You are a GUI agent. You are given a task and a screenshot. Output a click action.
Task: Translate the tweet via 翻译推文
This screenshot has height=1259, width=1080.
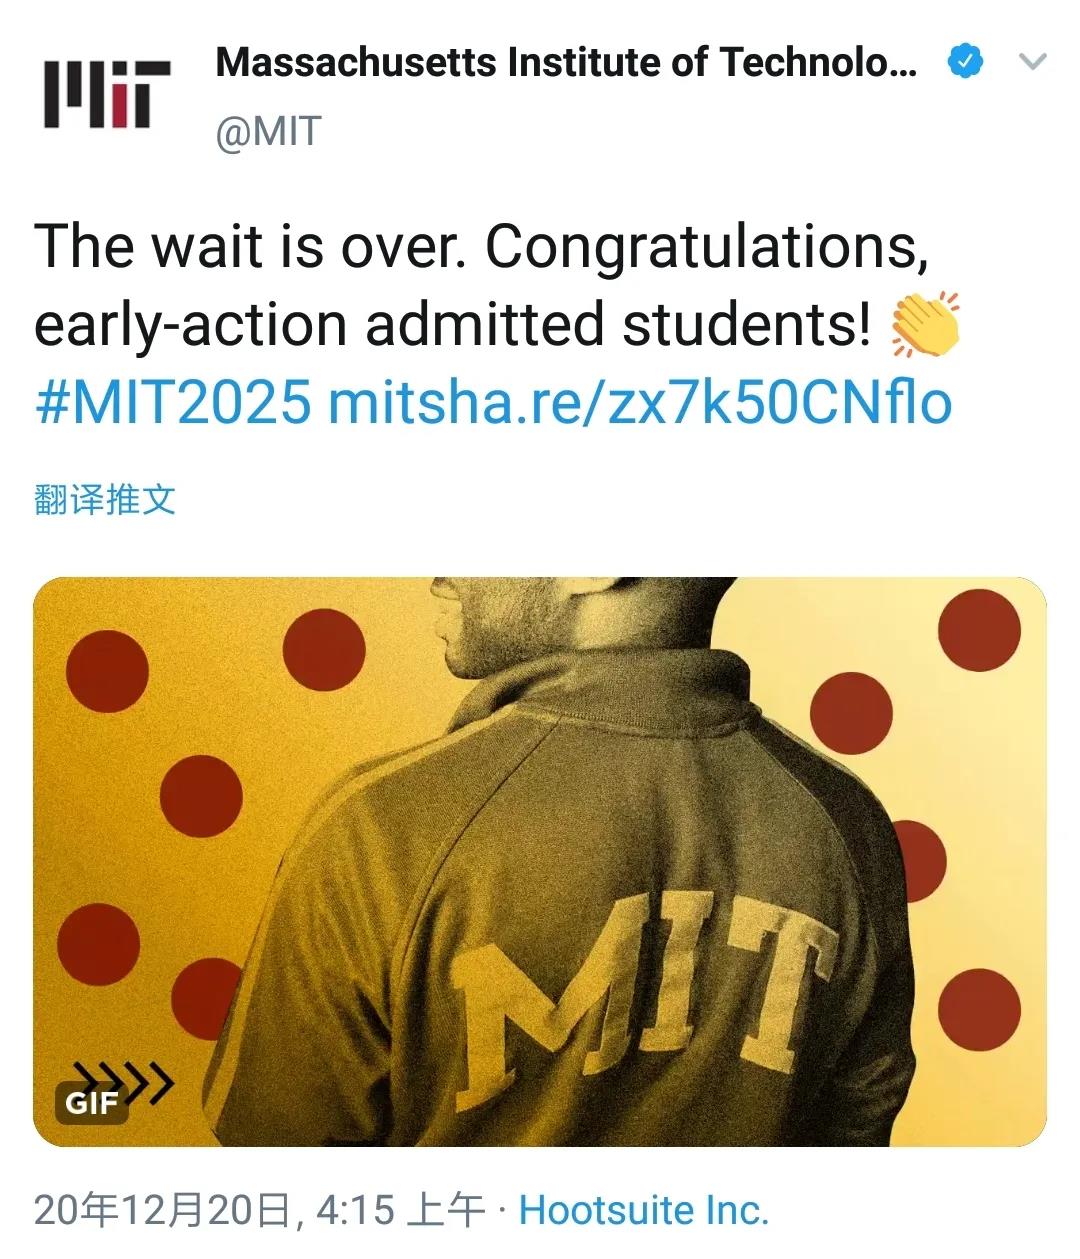click(x=105, y=498)
